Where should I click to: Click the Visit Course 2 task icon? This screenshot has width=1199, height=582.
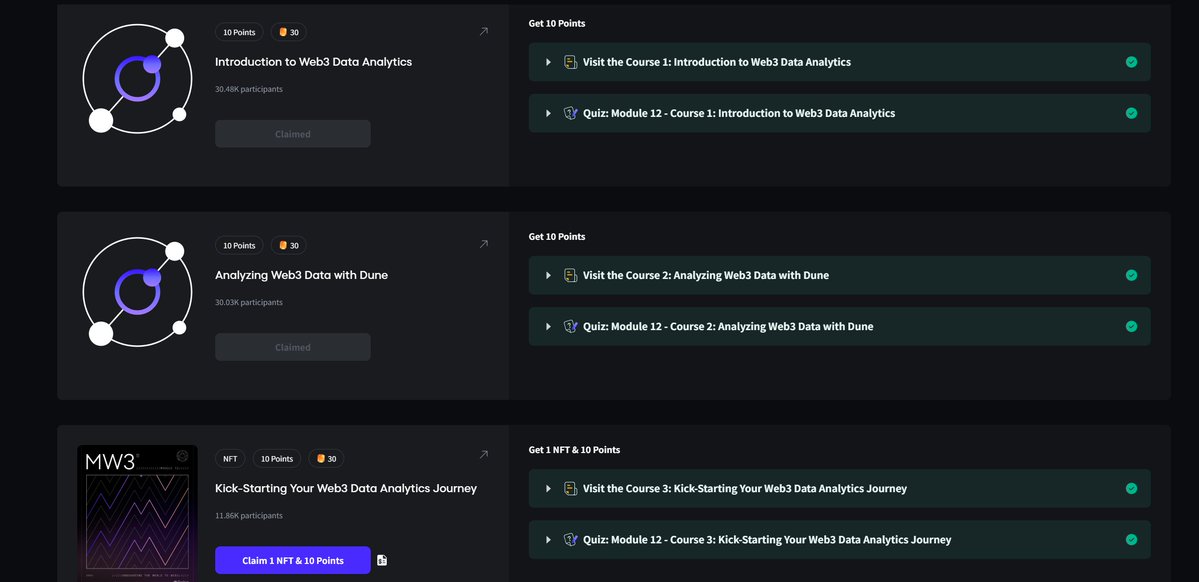pyautogui.click(x=570, y=275)
